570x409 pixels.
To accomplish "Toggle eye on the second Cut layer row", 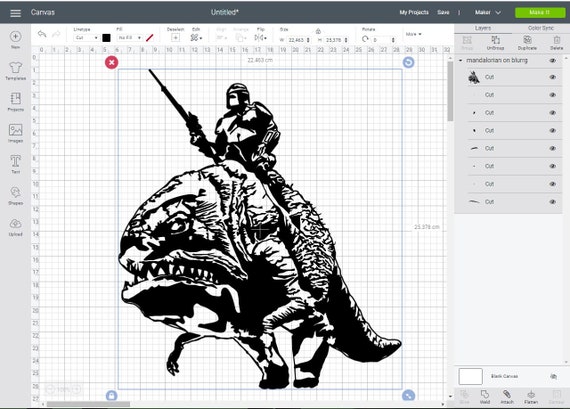I will point(553,95).
